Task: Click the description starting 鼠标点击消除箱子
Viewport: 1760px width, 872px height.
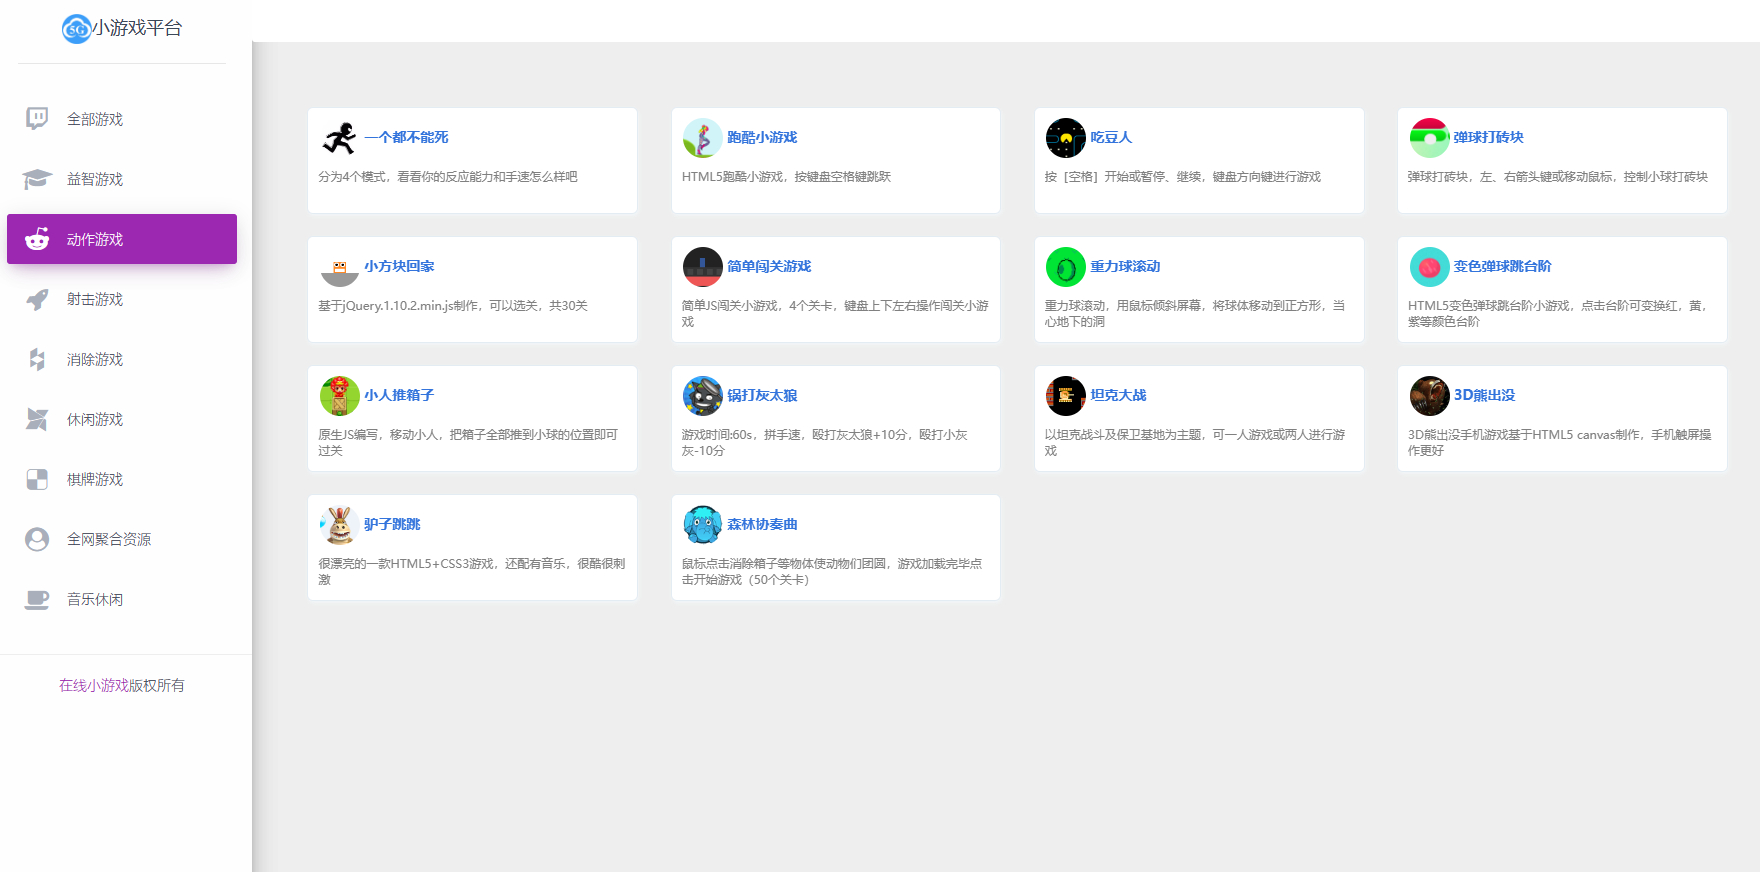Action: [832, 572]
